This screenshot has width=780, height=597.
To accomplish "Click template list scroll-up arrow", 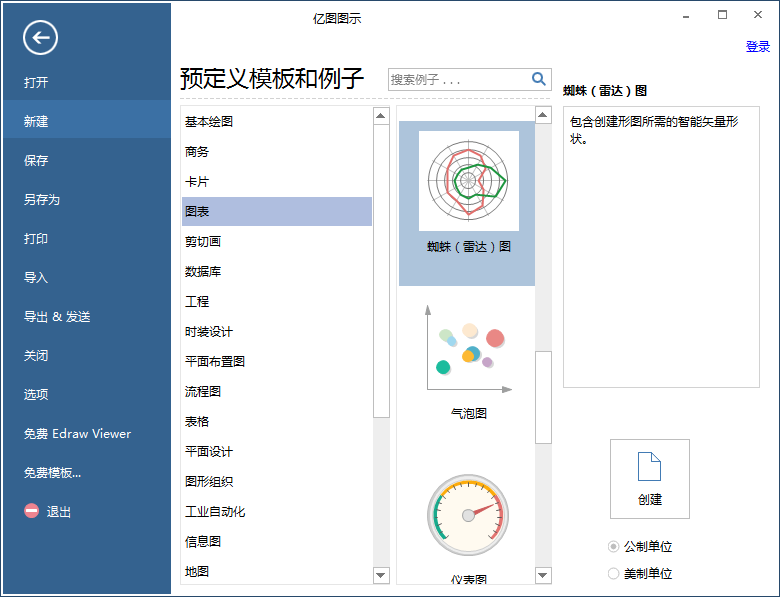I will coord(543,115).
